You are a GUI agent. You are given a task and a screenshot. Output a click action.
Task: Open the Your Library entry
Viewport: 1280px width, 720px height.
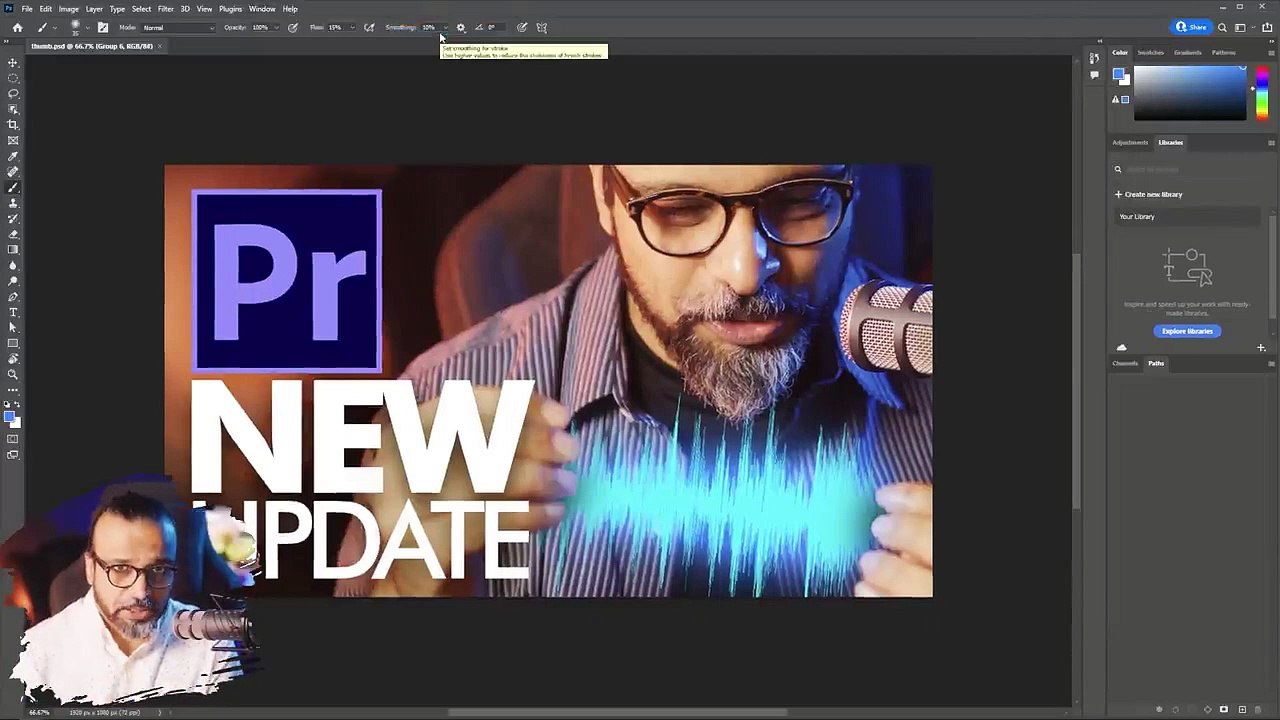tap(1186, 216)
